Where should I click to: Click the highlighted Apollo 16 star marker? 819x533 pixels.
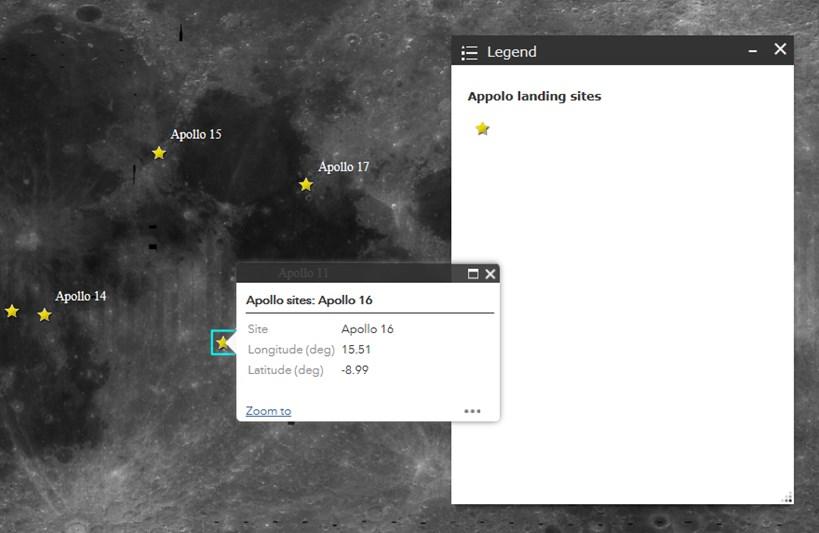coord(223,343)
